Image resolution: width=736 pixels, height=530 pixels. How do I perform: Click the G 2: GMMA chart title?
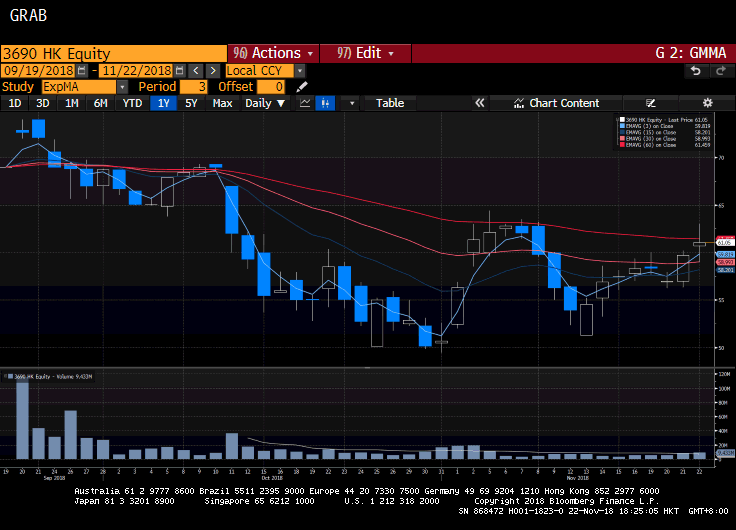pyautogui.click(x=690, y=53)
